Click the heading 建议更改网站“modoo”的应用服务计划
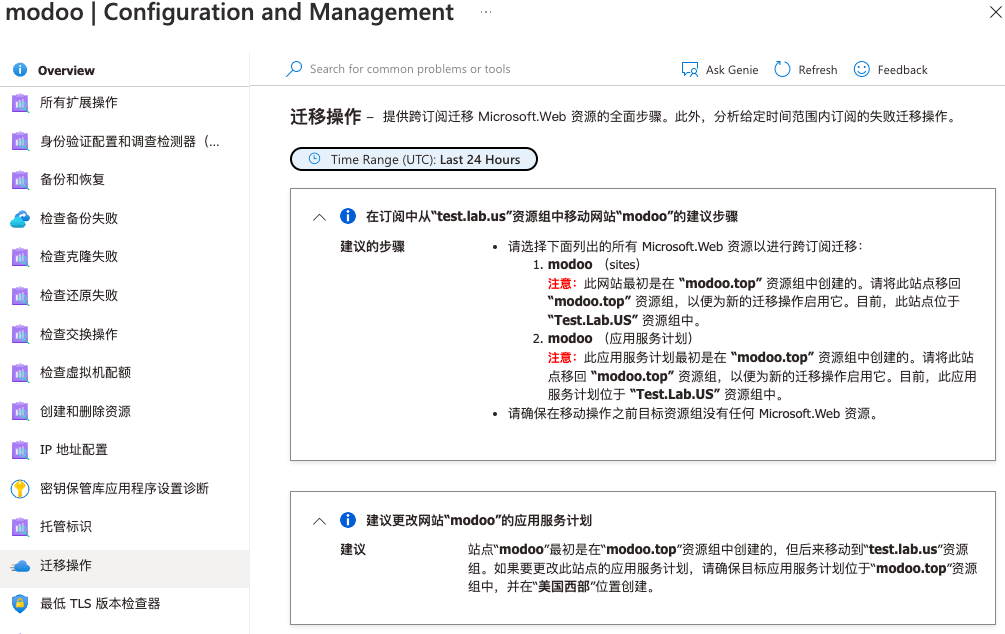The image size is (1005, 634). pyautogui.click(x=479, y=521)
